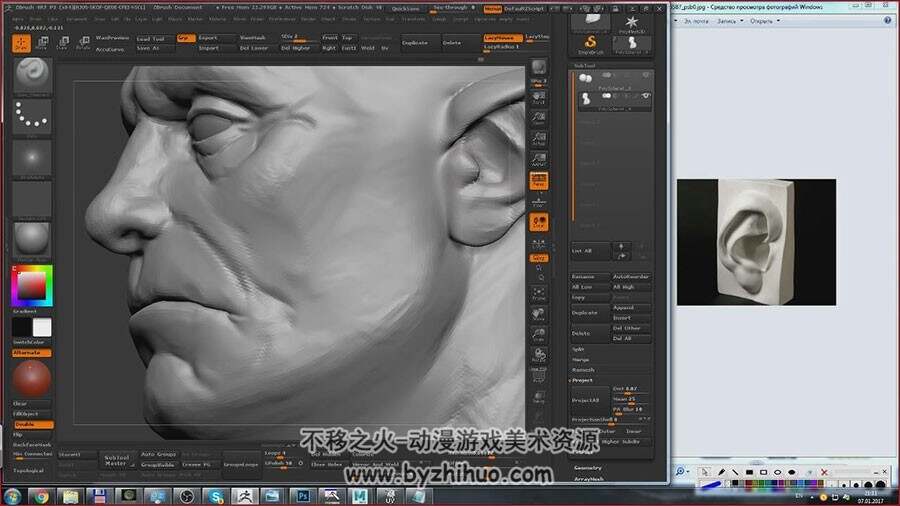Toggle Perspective orange button in right shelf
The image size is (900, 506).
pos(538,181)
